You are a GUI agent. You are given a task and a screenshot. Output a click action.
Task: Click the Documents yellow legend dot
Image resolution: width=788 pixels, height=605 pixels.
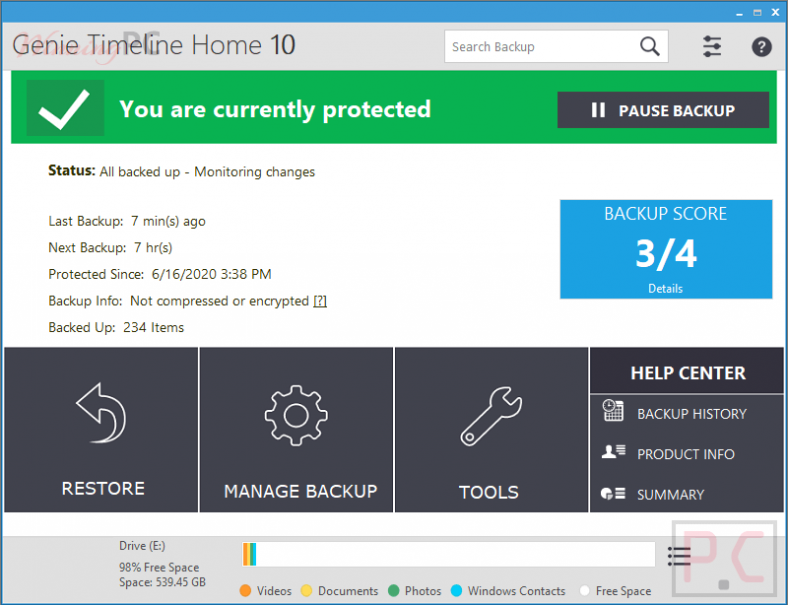point(306,590)
